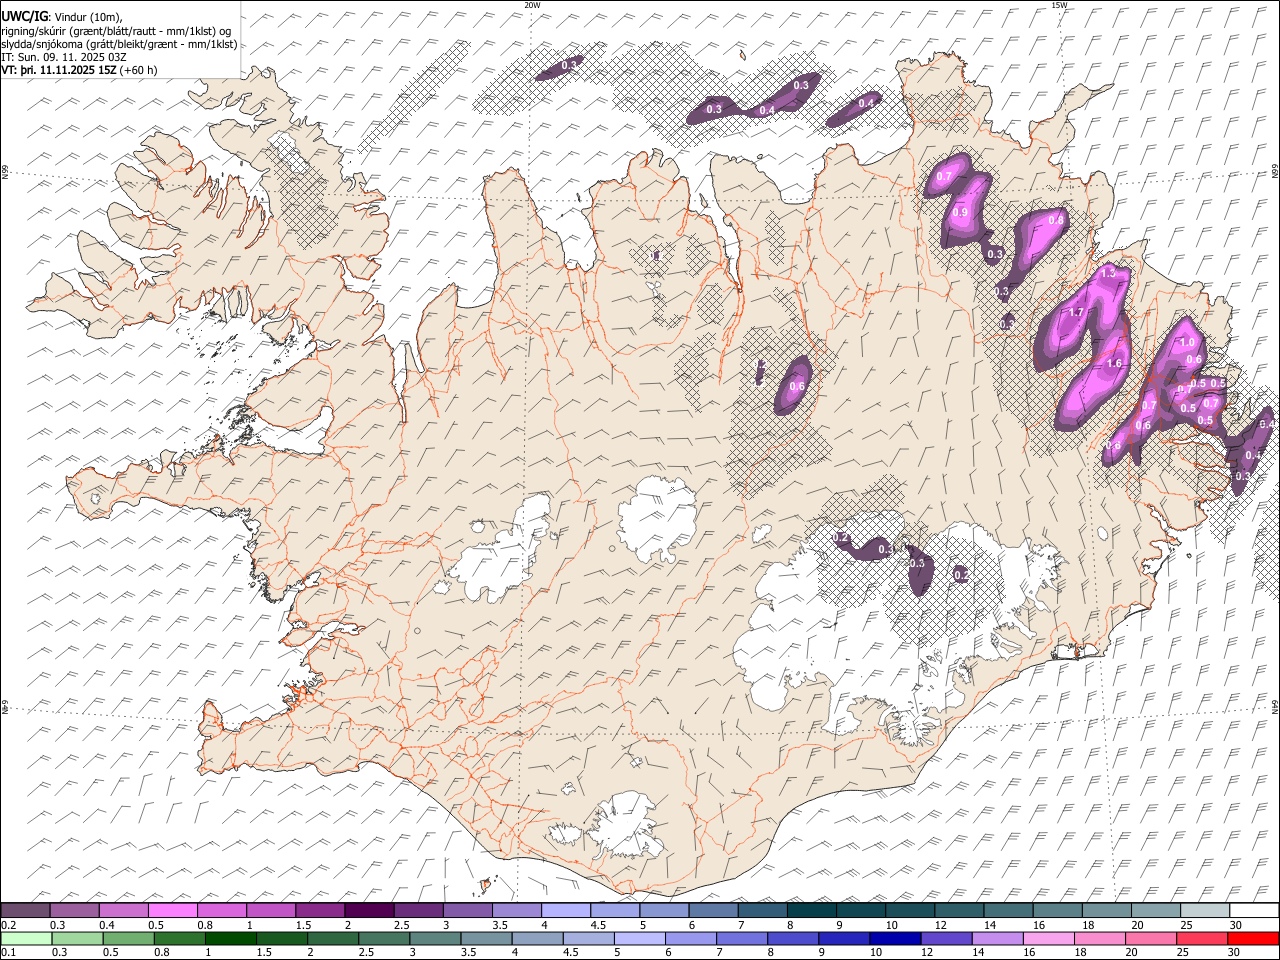Select the 0.9 snowfall value north of 0.3
This screenshot has height=960, width=1280.
pyautogui.click(x=960, y=212)
